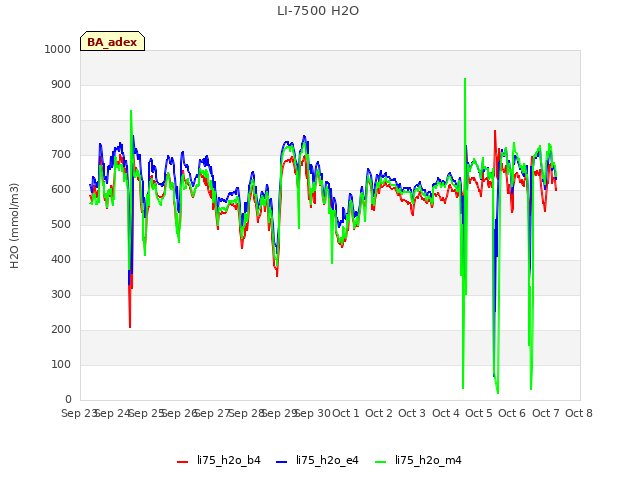Image resolution: width=640 pixels, height=480 pixels.
Task: Click the Oct 2 x-axis label
Action: 379,413
